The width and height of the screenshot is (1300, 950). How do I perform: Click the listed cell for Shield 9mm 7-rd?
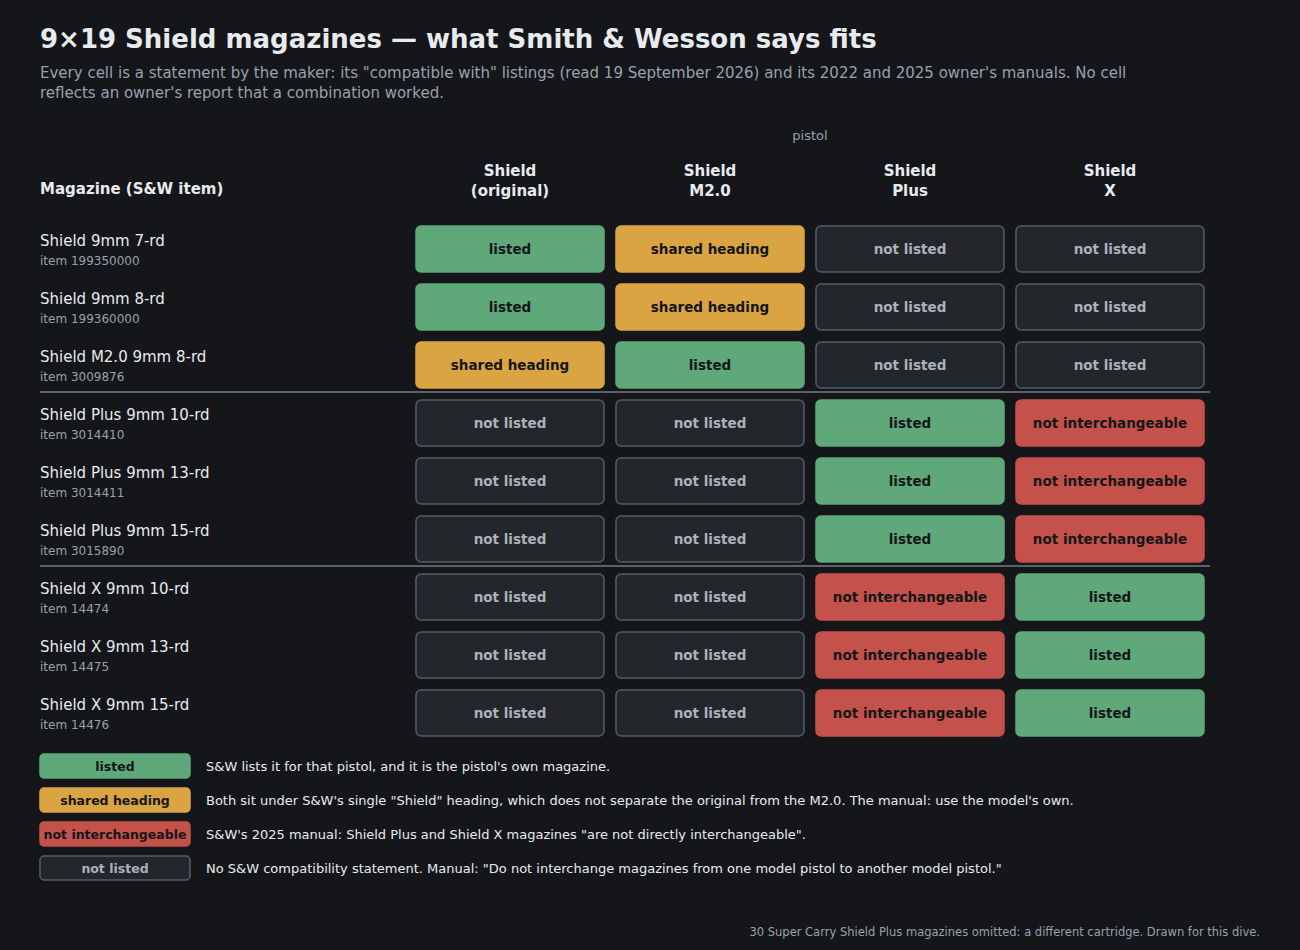point(510,249)
